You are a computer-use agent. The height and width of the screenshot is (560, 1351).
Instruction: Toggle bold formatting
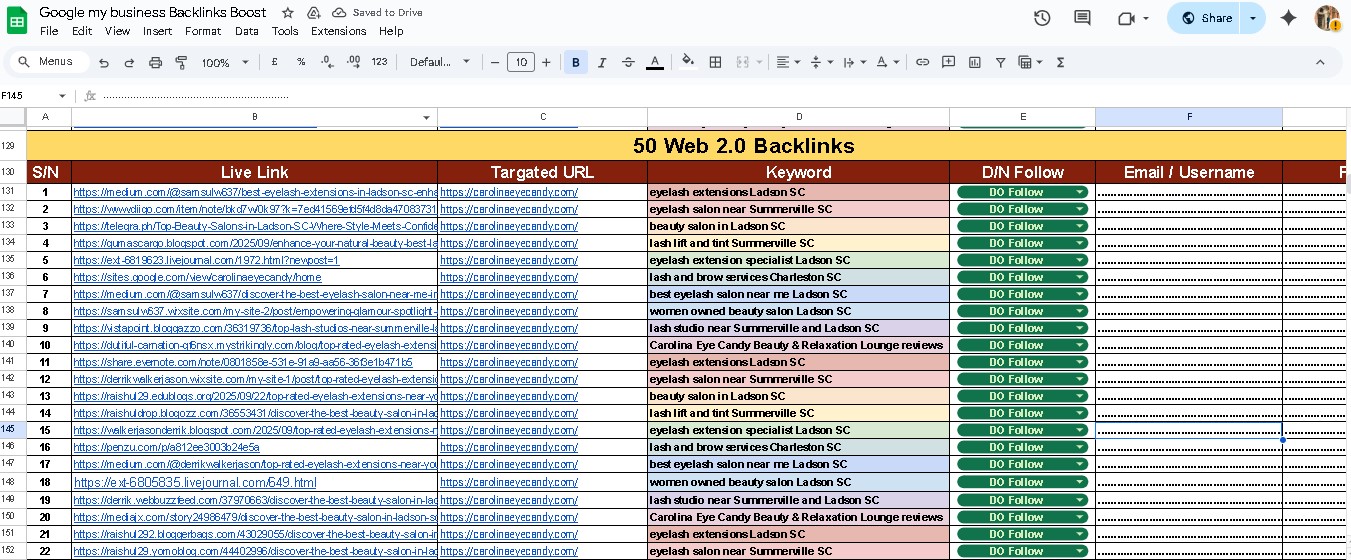576,62
